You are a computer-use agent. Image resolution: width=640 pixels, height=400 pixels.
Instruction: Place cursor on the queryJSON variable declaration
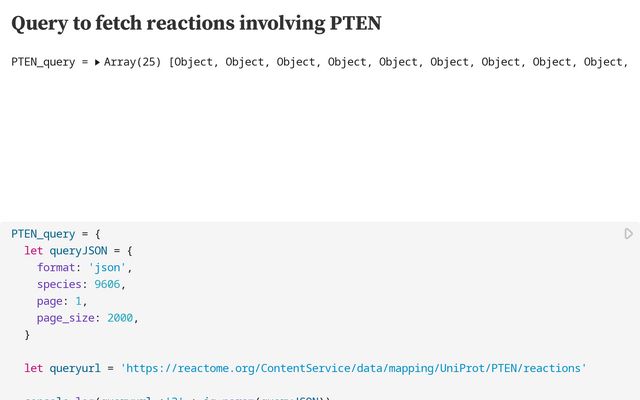78,251
